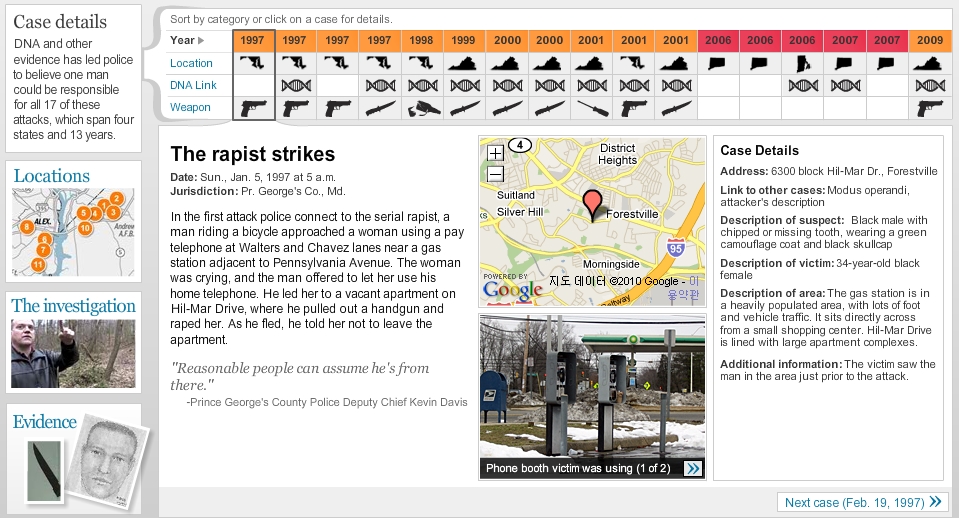This screenshot has width=959, height=518.
Task: Sort cases by DNA Link category
Action: [193, 85]
